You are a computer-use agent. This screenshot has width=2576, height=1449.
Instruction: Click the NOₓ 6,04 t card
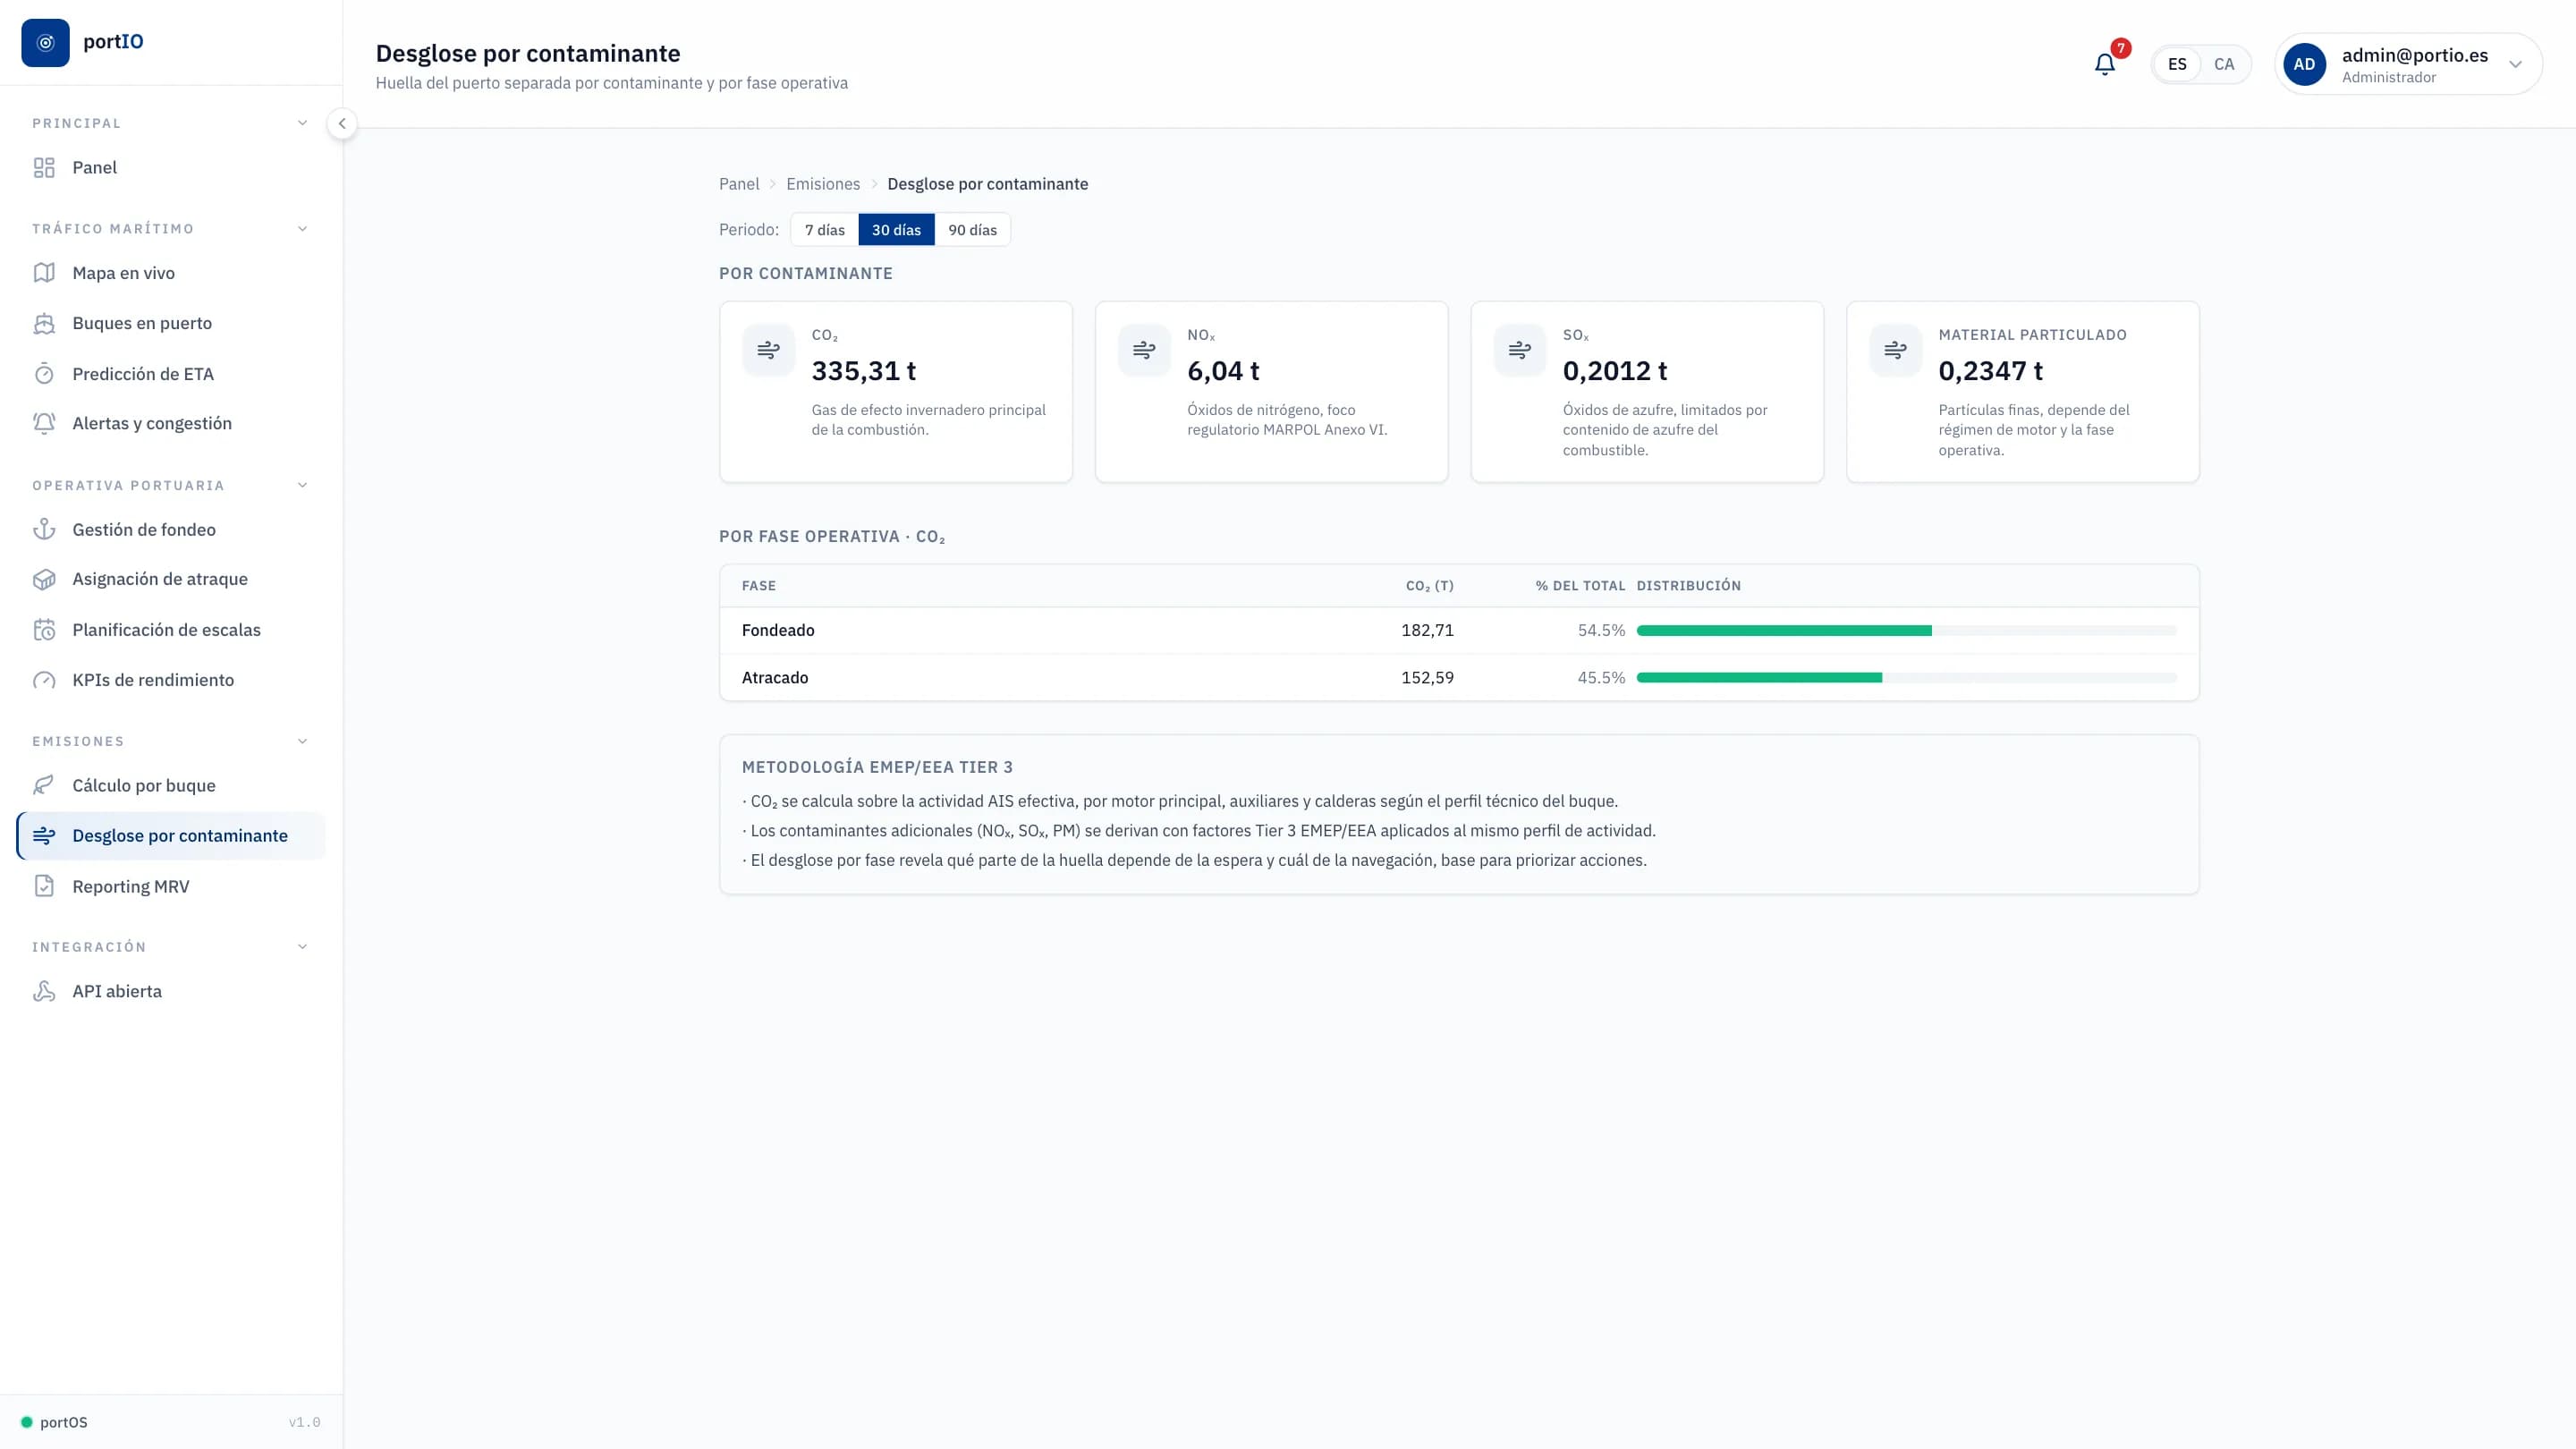click(x=1271, y=392)
